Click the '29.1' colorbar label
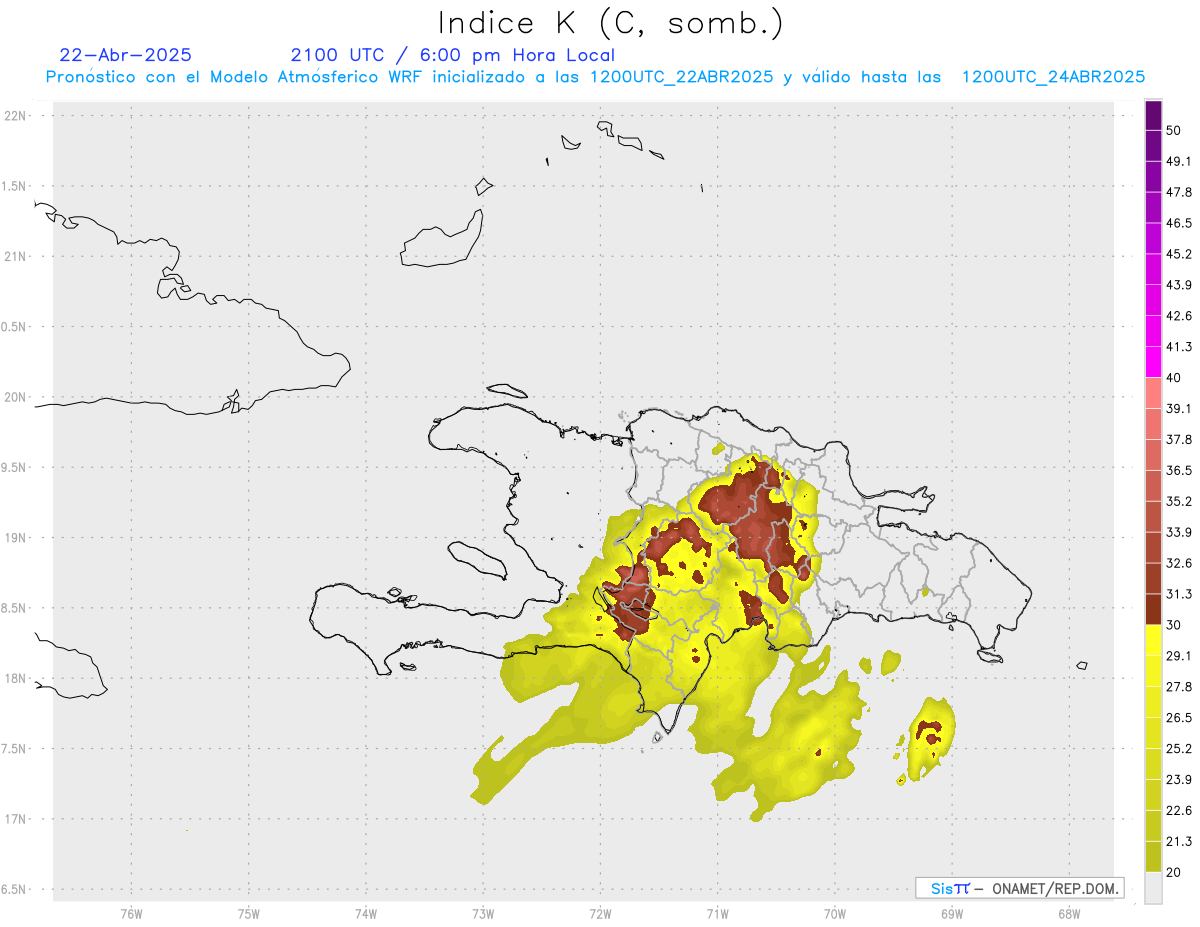This screenshot has width=1200, height=927. pos(1179,656)
